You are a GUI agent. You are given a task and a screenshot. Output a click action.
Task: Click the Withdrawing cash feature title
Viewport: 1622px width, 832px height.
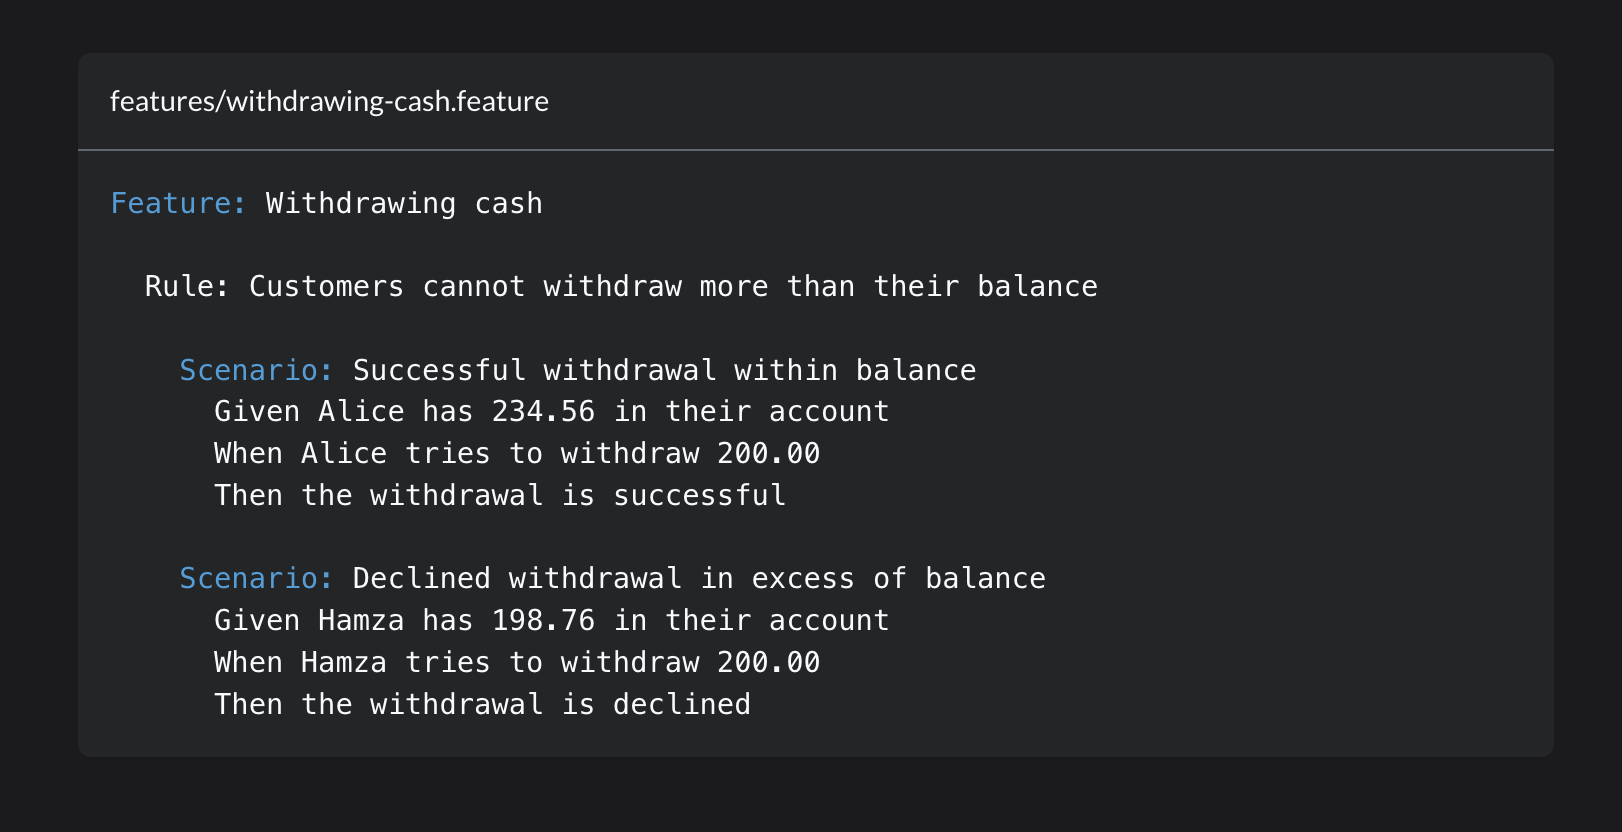coord(404,203)
